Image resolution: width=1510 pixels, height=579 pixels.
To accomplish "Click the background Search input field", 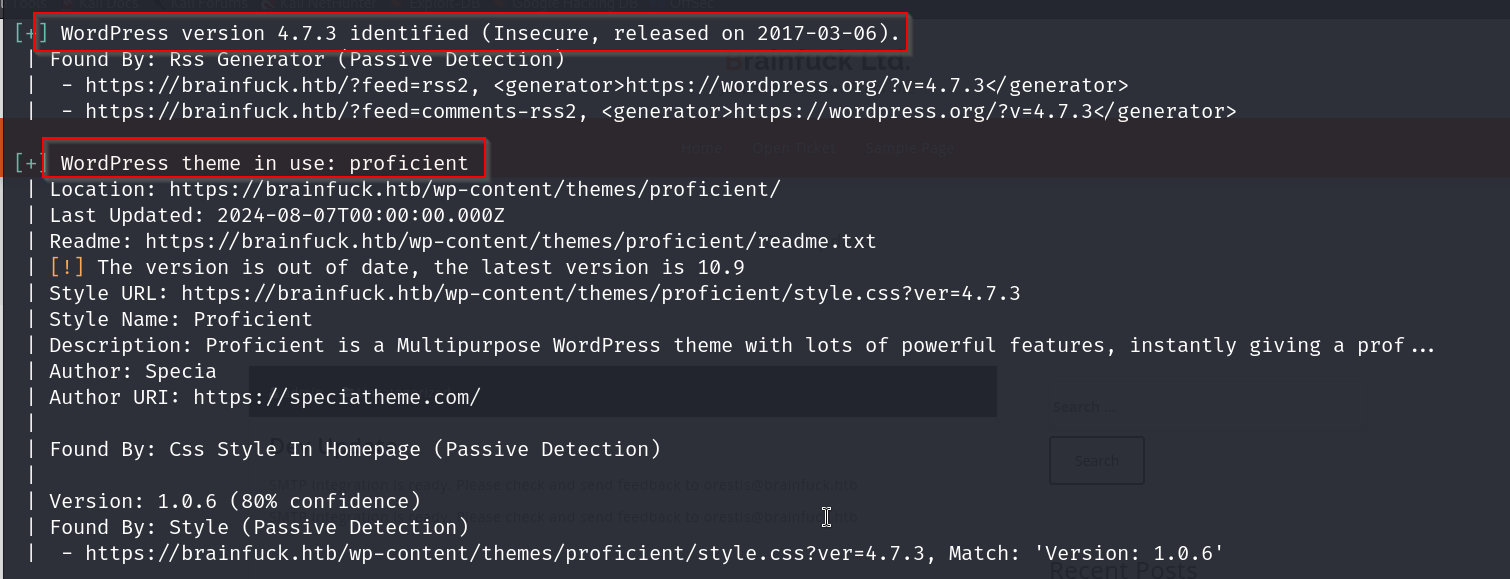I will coord(1090,408).
